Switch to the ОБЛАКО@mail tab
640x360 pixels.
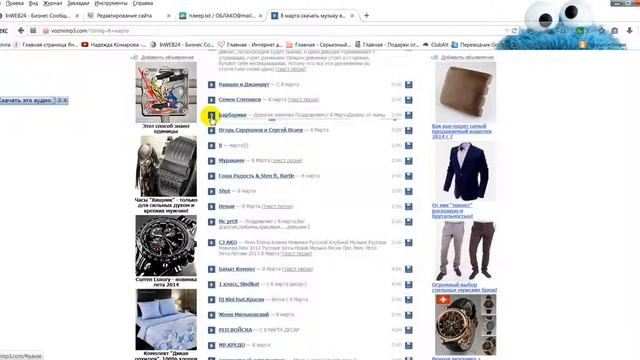click(221, 16)
